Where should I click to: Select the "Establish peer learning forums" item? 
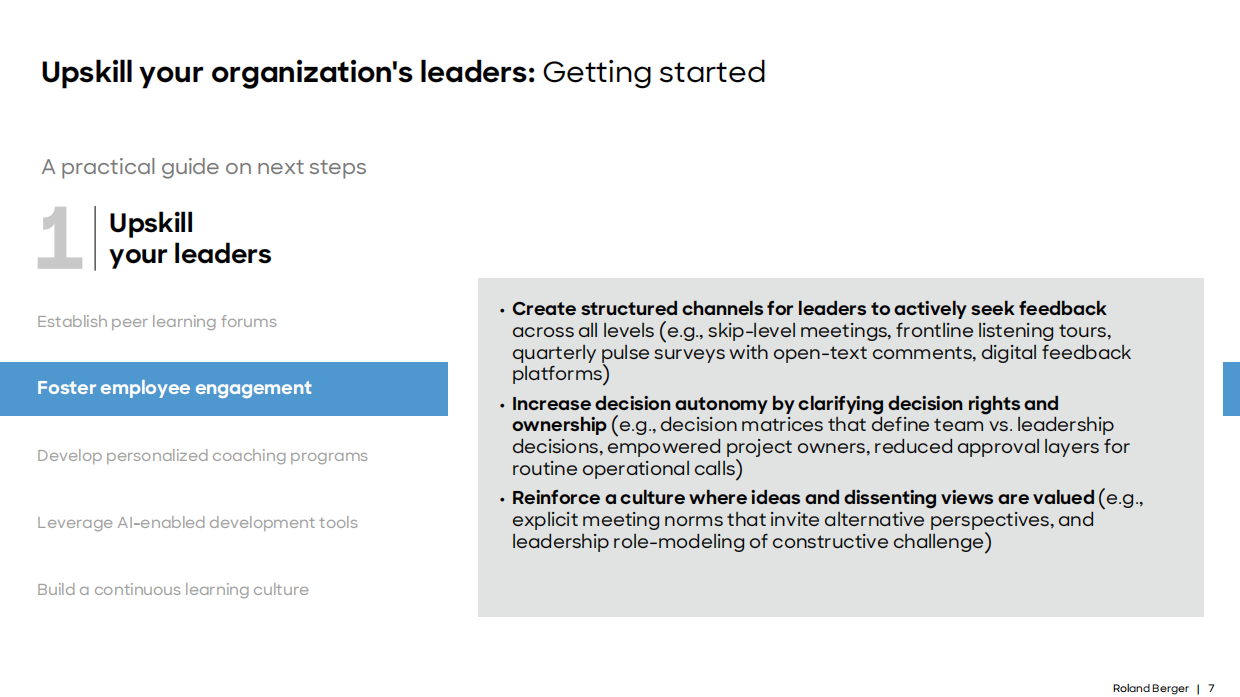(x=157, y=322)
